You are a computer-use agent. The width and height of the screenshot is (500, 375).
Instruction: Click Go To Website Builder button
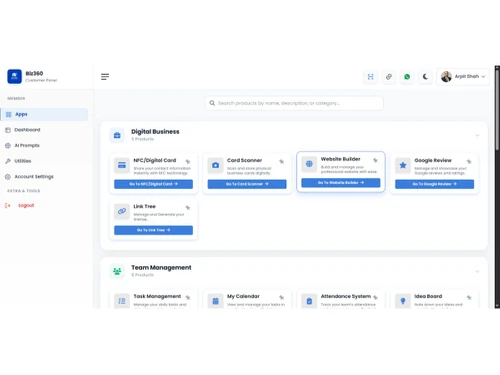pos(341,183)
